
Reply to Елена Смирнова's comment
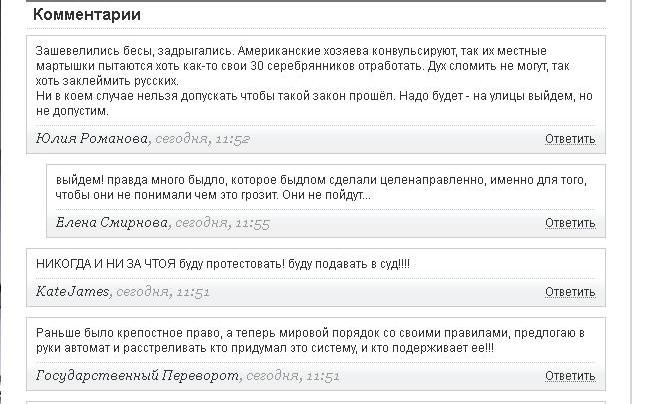pyautogui.click(x=570, y=222)
